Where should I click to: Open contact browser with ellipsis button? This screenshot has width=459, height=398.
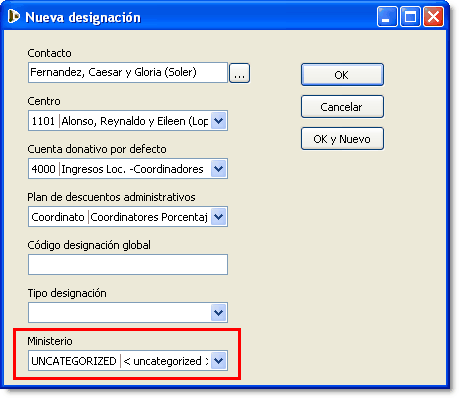pos(239,73)
